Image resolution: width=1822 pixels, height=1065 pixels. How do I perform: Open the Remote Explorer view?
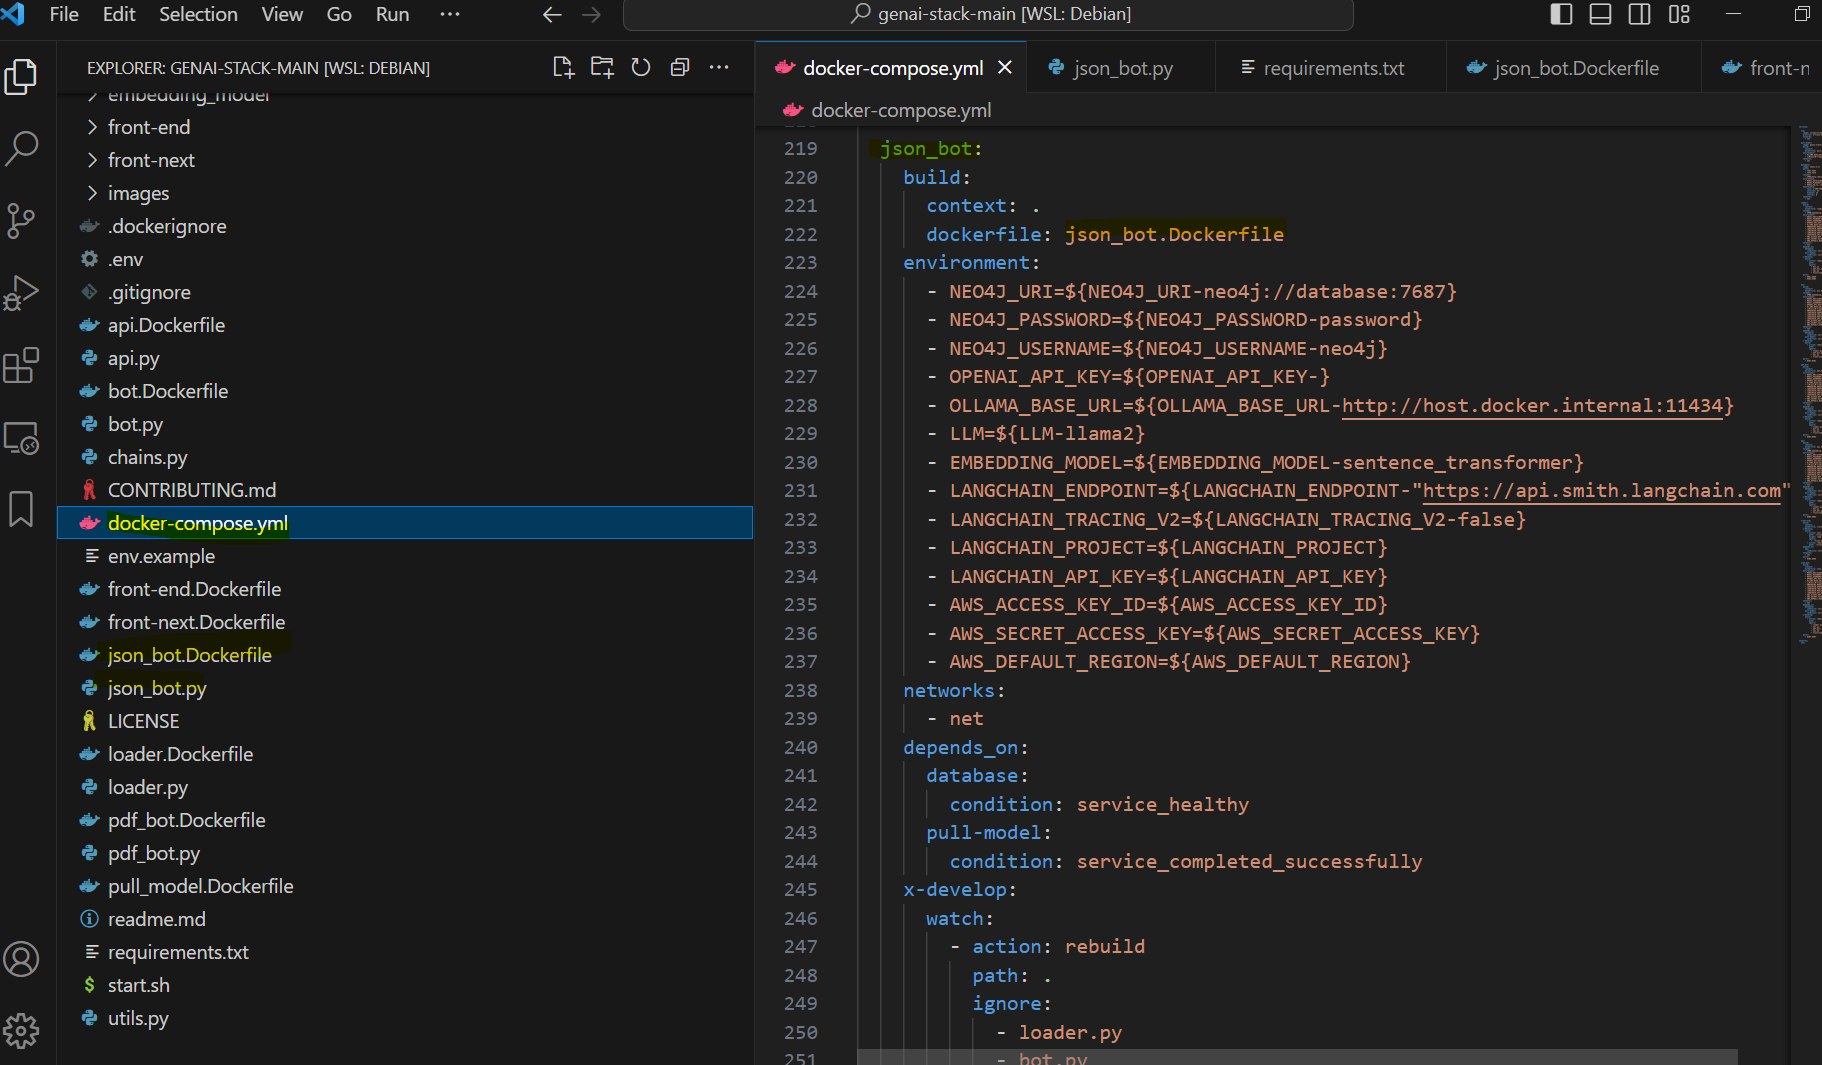point(22,438)
